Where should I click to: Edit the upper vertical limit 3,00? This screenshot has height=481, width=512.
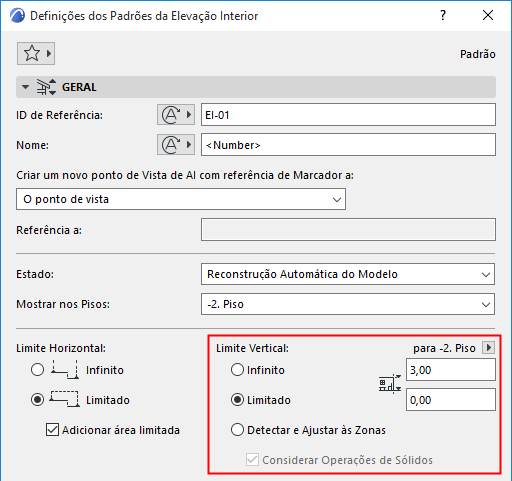click(451, 370)
